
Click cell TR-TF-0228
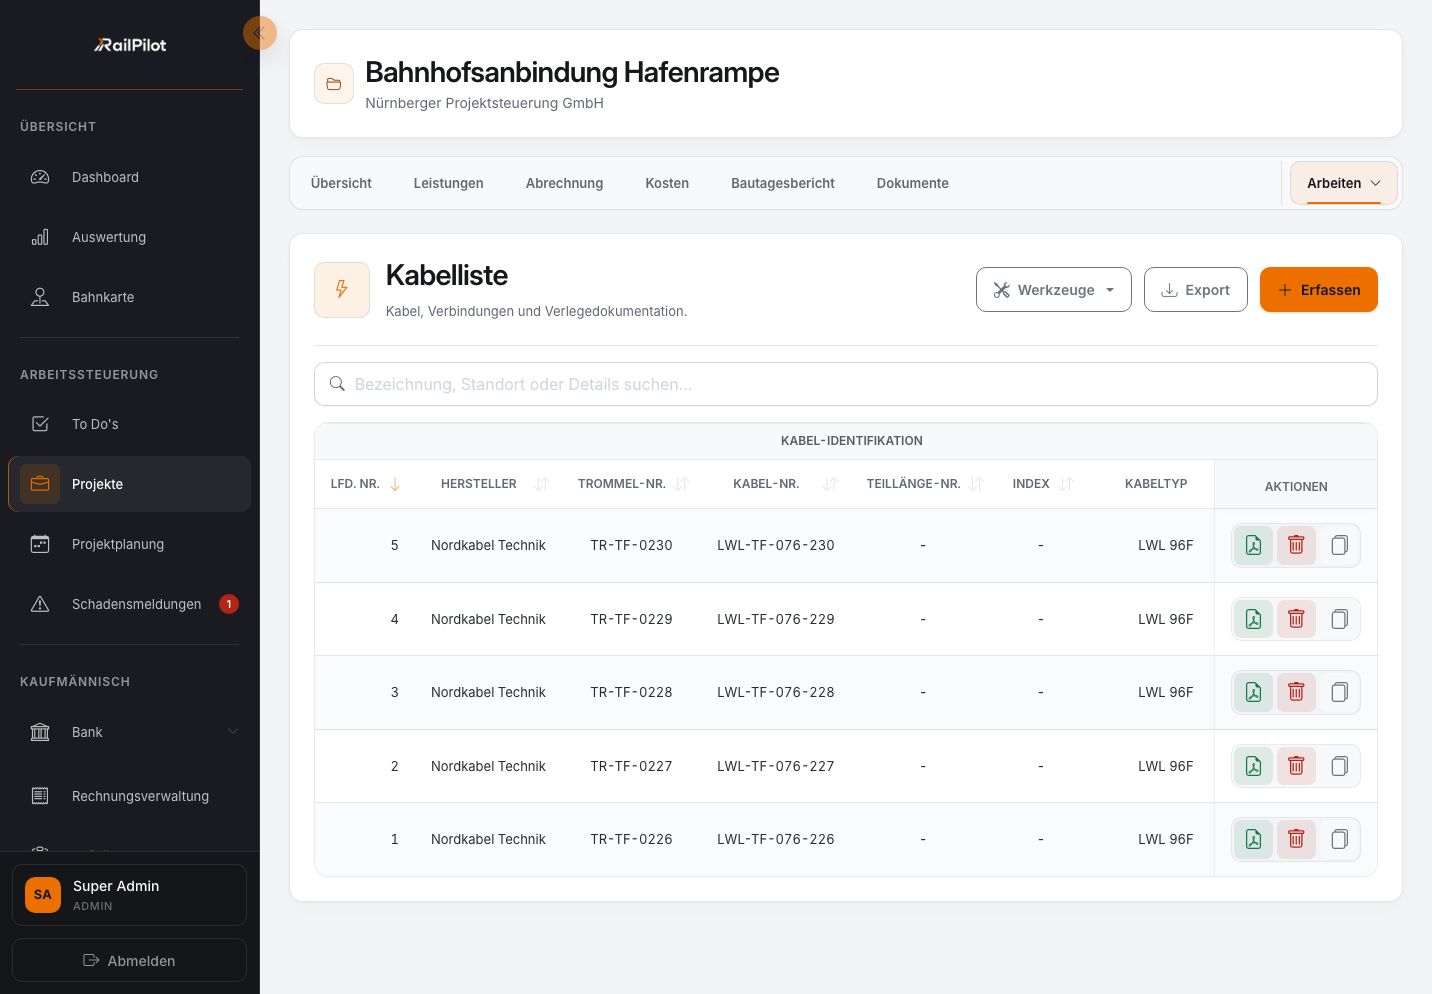pyautogui.click(x=631, y=692)
